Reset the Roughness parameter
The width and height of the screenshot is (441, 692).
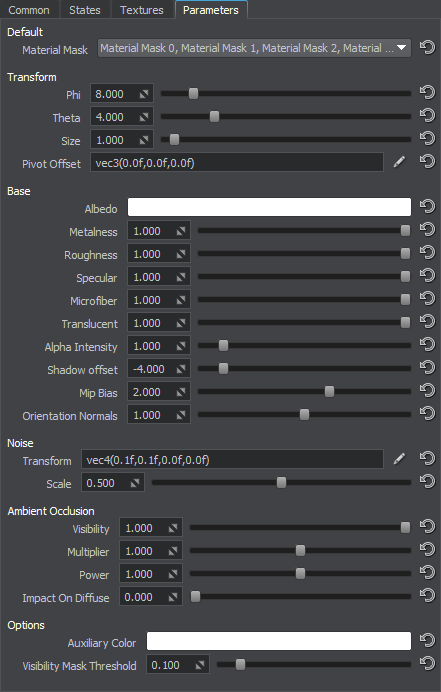pos(427,253)
